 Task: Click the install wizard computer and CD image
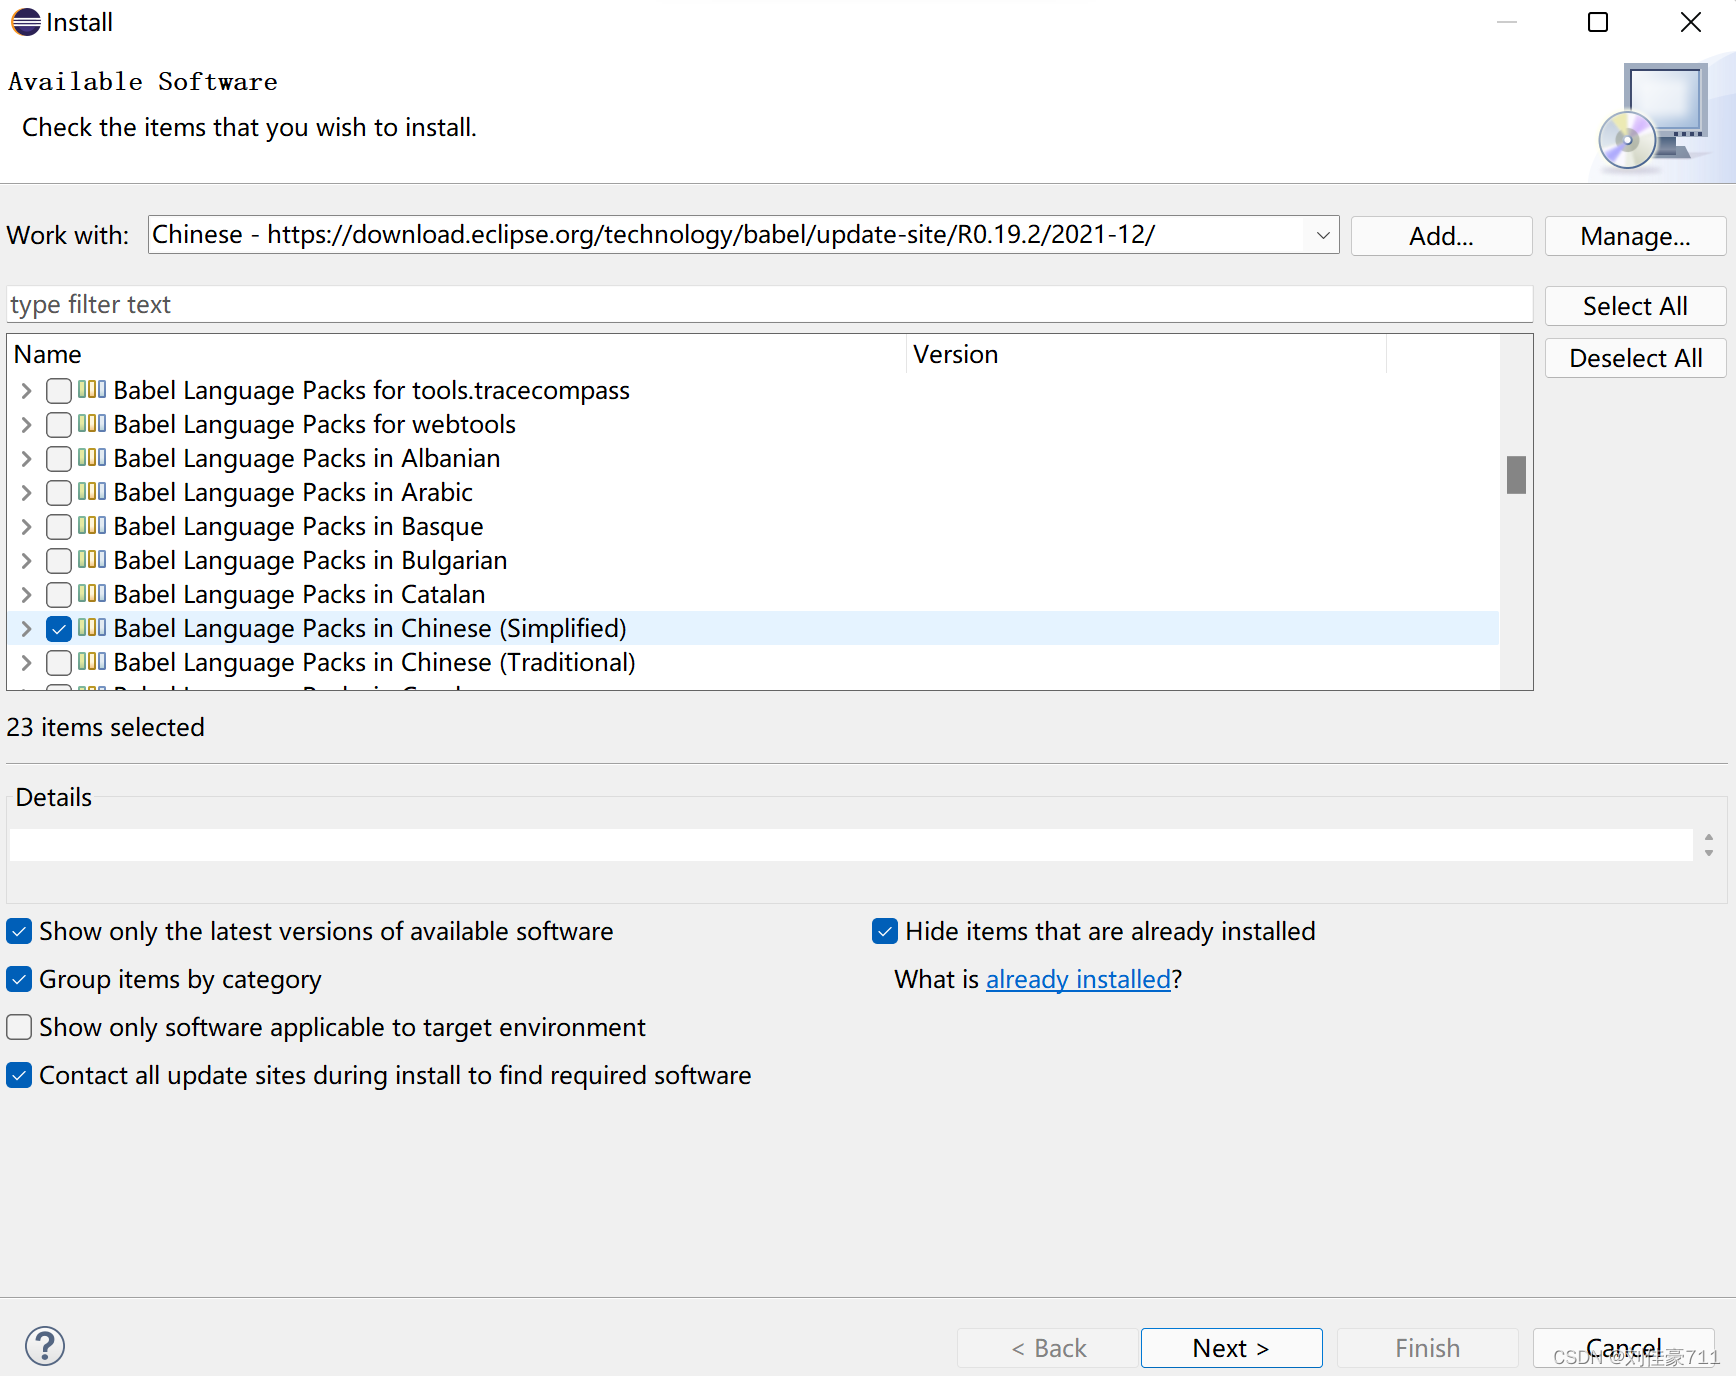point(1656,117)
